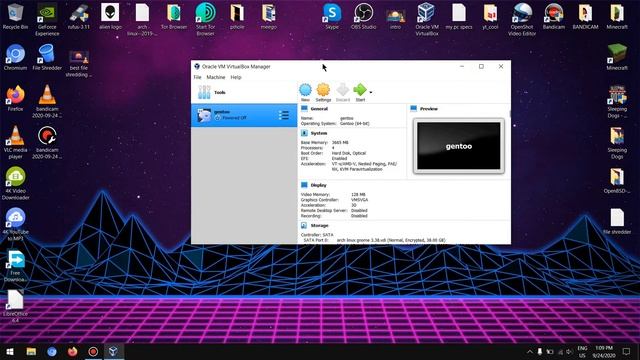Image resolution: width=640 pixels, height=360 pixels.
Task: Open the Windows Start menu
Action: [x=10, y=351]
